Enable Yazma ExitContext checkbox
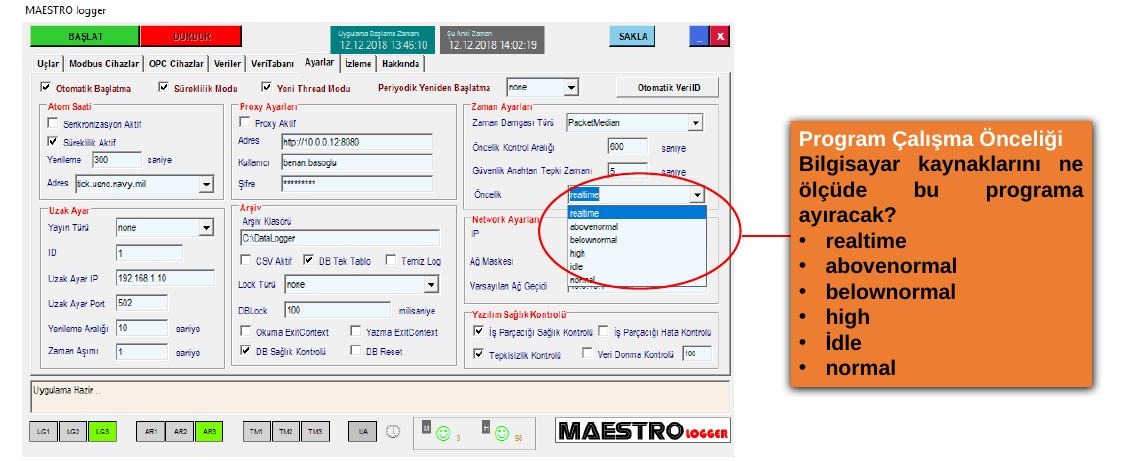This screenshot has width=1134, height=461. tap(355, 331)
